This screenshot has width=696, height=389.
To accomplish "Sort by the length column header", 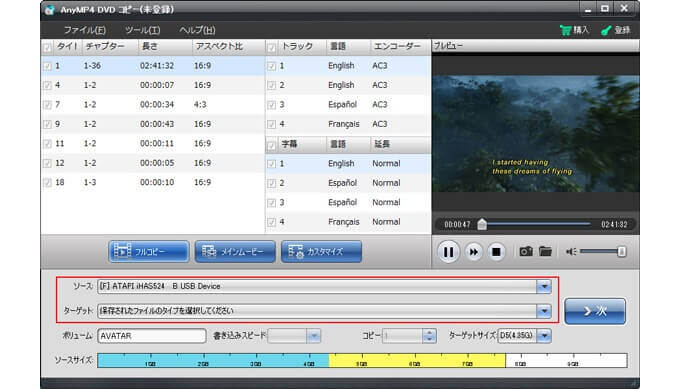I will click(164, 46).
